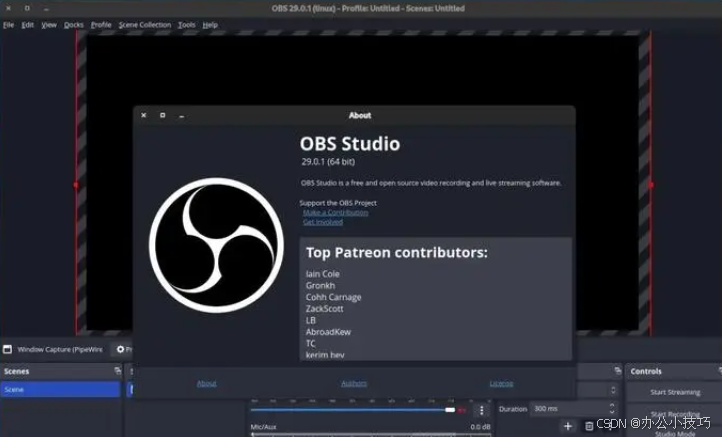Click the '0.0 dB' Mic/Aux level value
722x437 pixels.
pos(480,427)
